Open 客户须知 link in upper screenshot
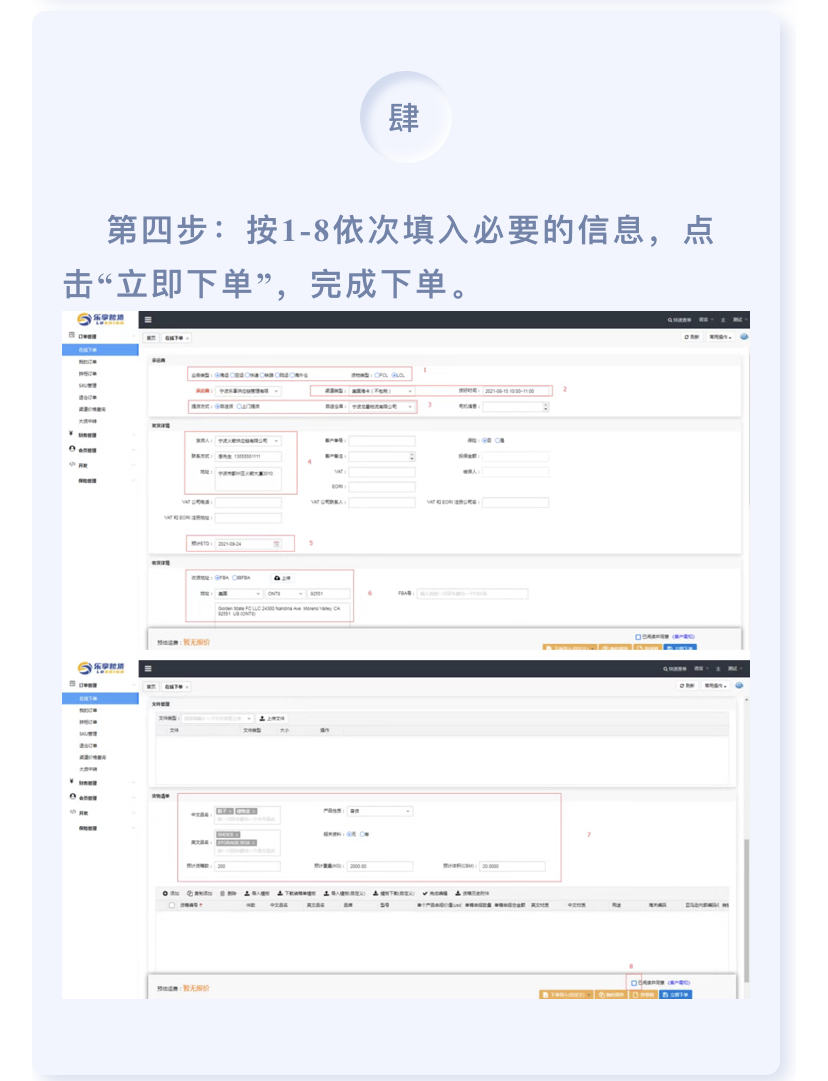This screenshot has width=828, height=1081. point(683,637)
